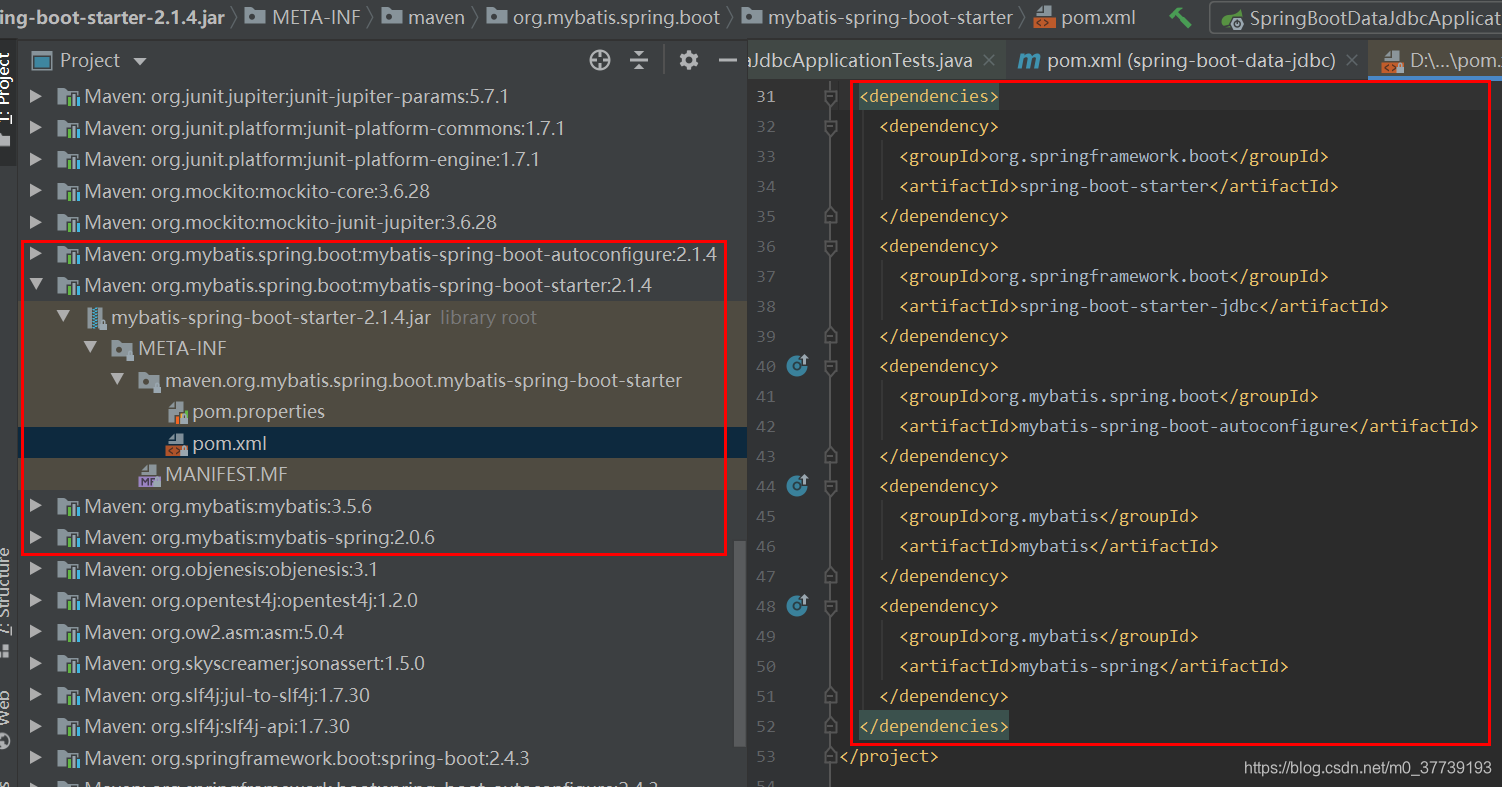Click META-INF in the breadcrumb path
Screen dimensions: 1502x787
303,18
